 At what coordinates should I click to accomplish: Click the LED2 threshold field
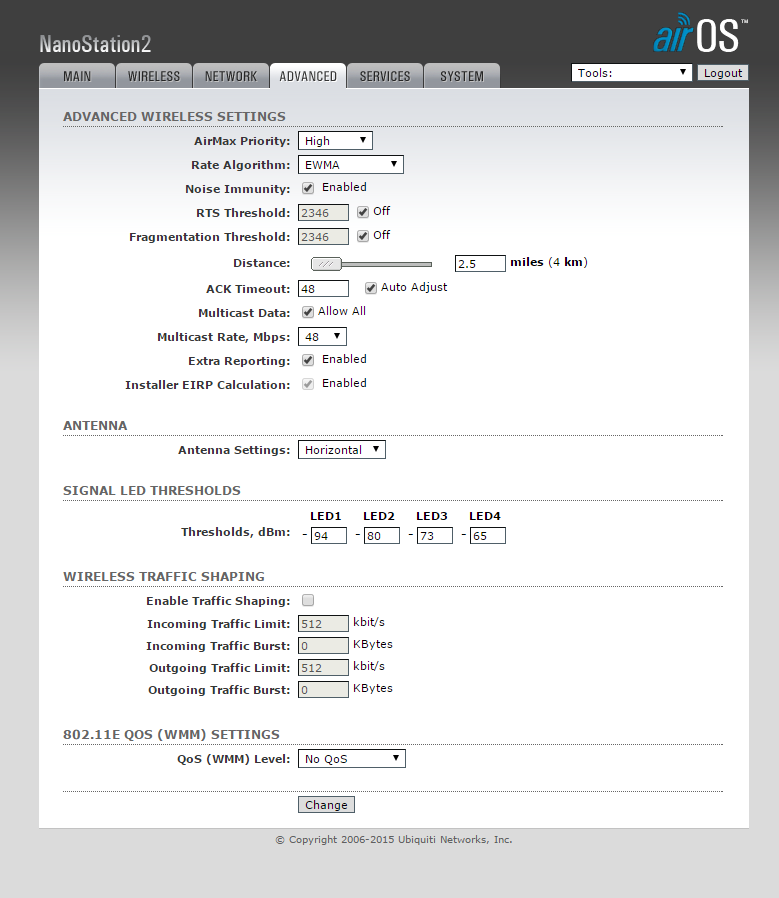(x=381, y=535)
